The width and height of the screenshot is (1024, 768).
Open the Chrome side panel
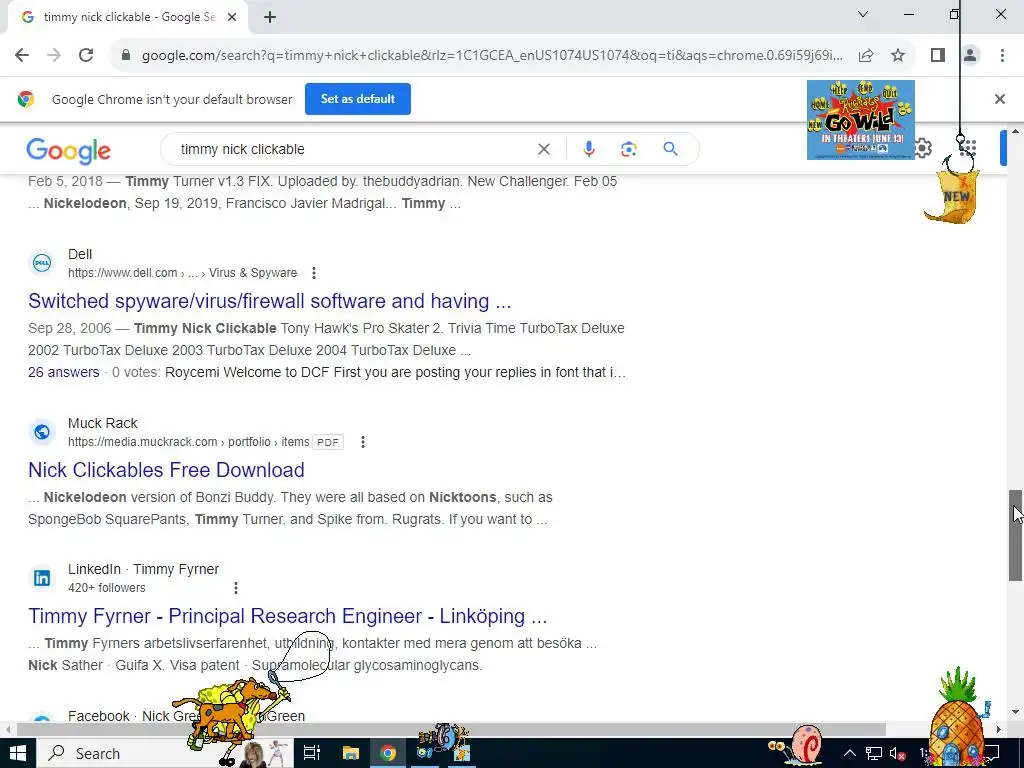point(938,56)
